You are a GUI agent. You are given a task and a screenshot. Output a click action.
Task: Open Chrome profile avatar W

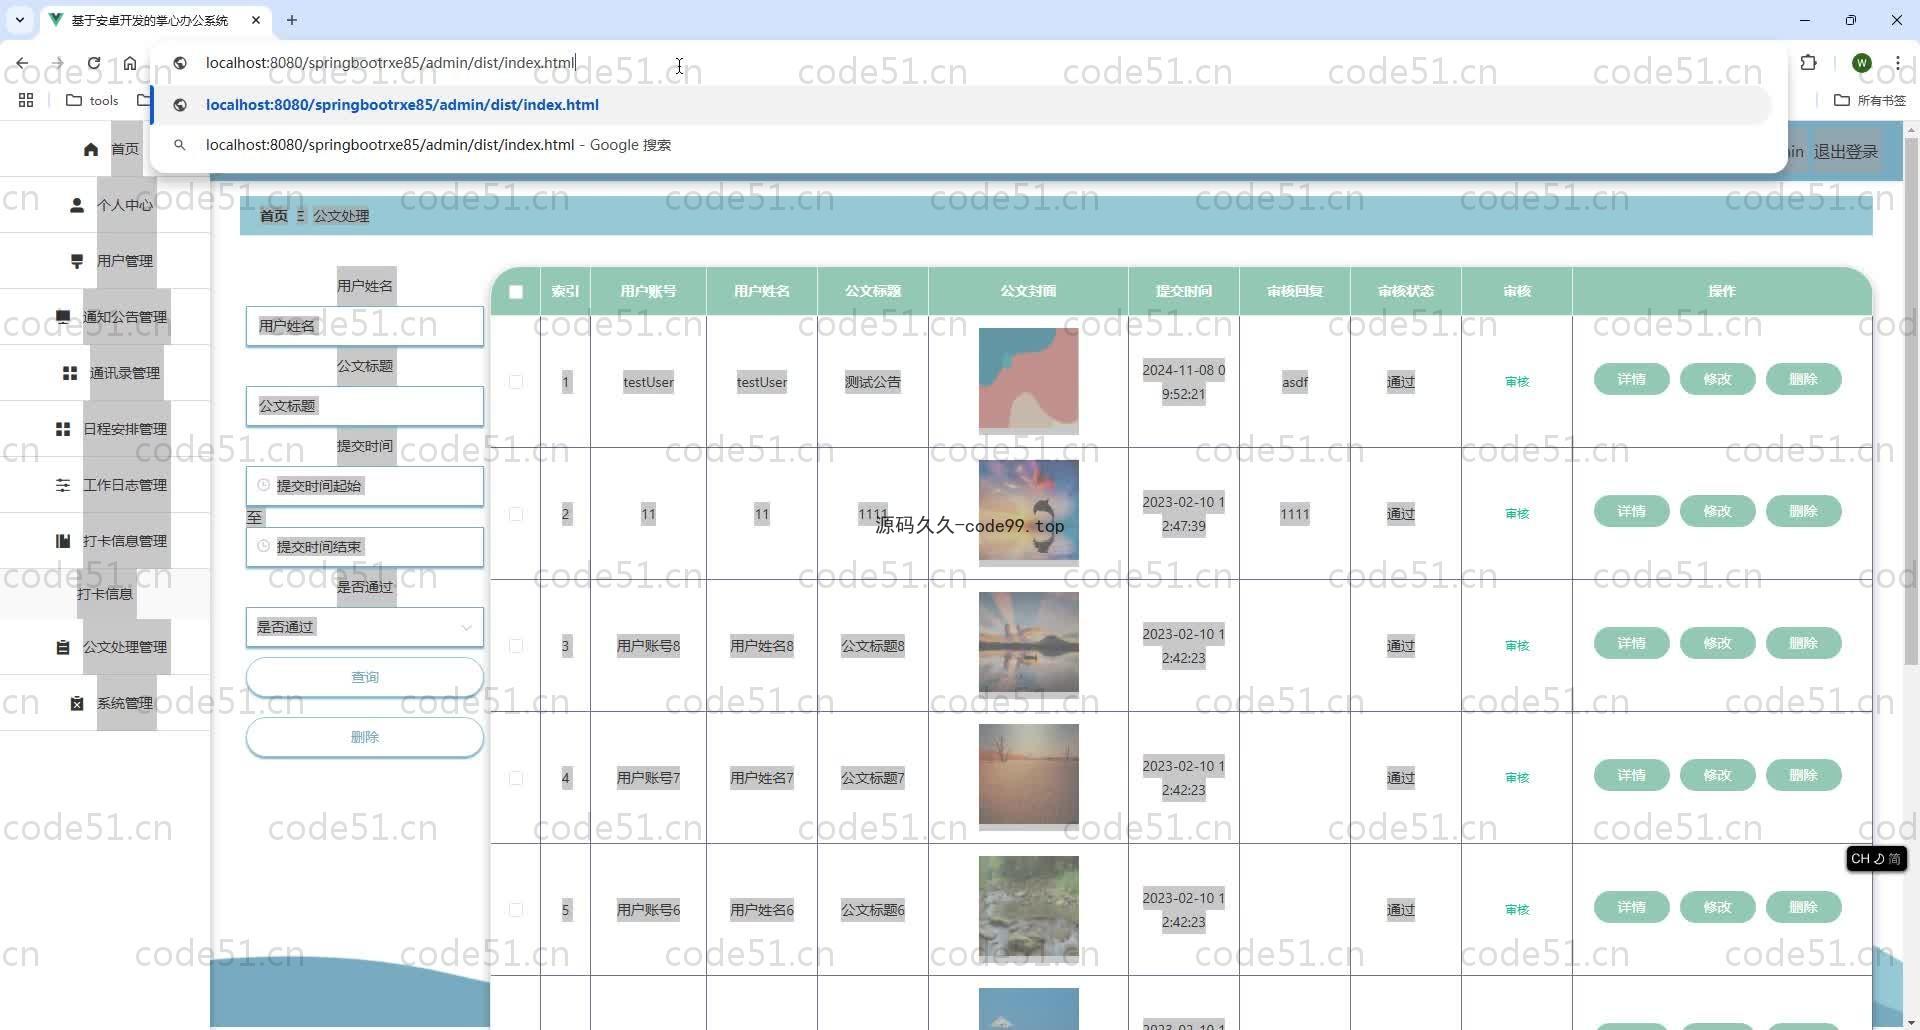tap(1861, 63)
